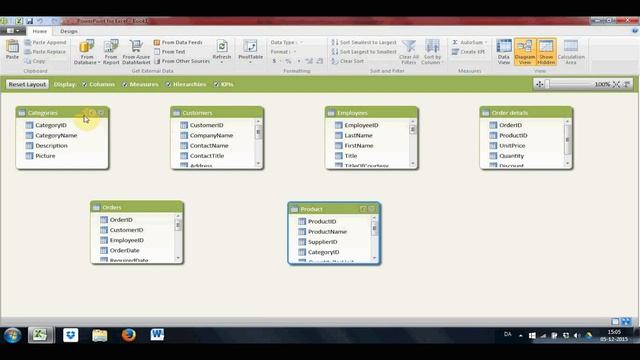Select the Orders table header
The width and height of the screenshot is (640, 360).
tap(137, 207)
